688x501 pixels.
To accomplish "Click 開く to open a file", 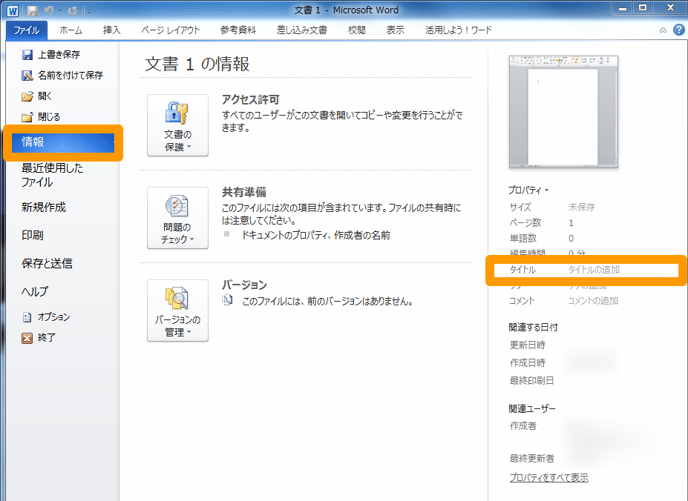I will pos(36,96).
